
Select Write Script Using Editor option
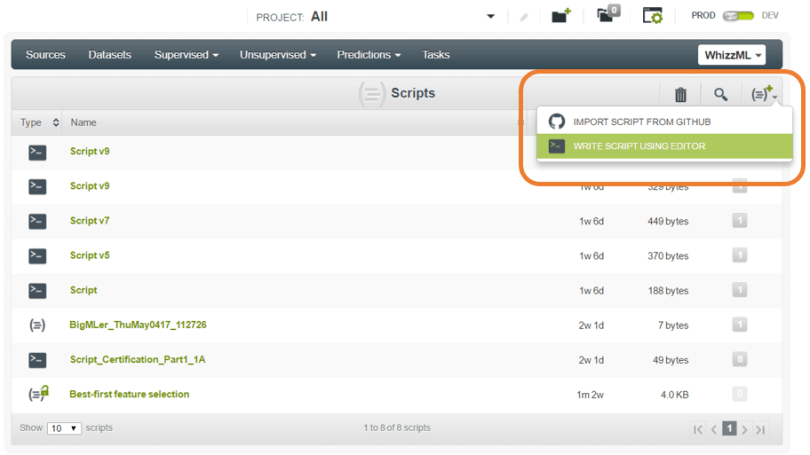coord(638,146)
